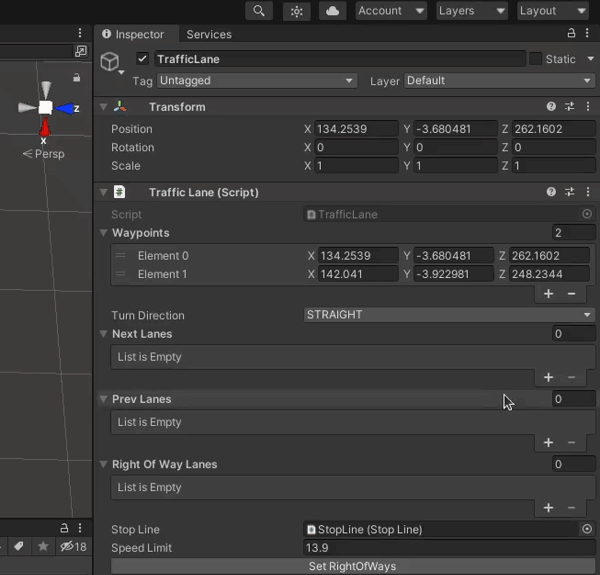Open Traffic Lane script preset settings icon
The image size is (600, 575).
[x=569, y=192]
